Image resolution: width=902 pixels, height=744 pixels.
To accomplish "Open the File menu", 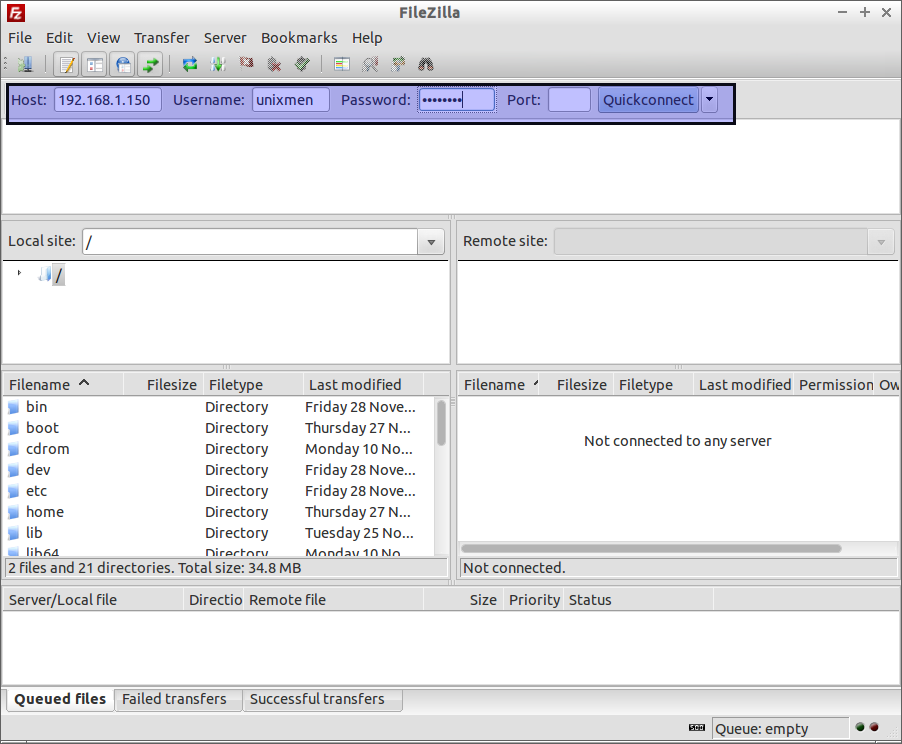I will coord(20,38).
